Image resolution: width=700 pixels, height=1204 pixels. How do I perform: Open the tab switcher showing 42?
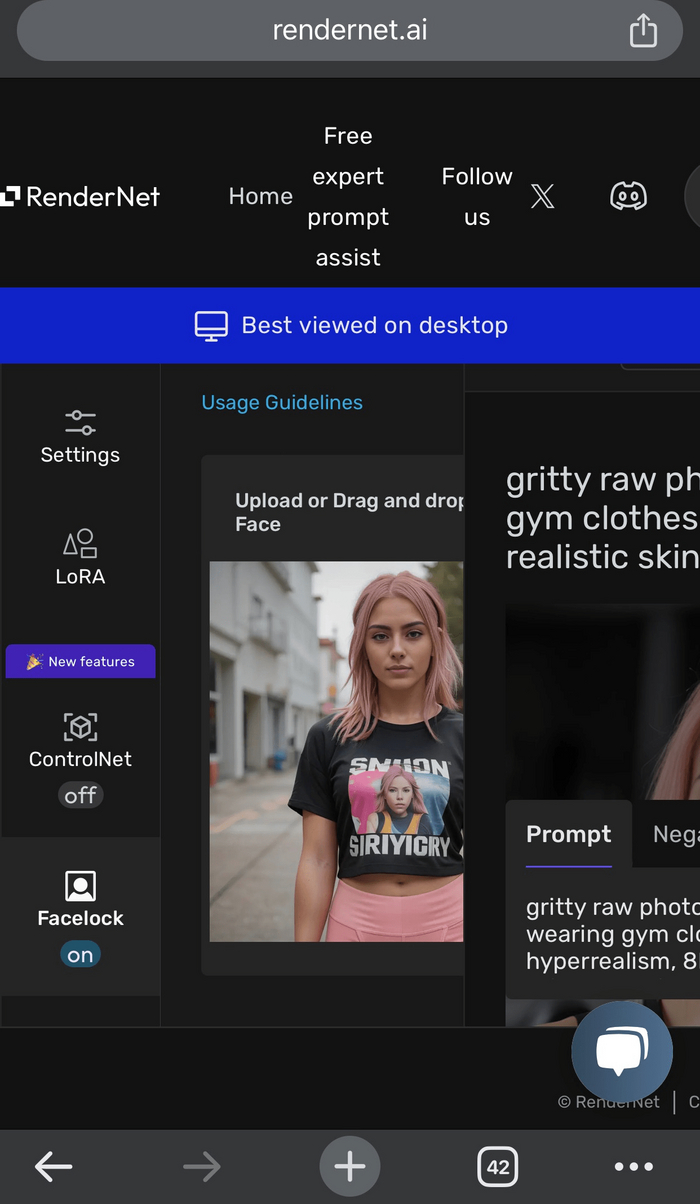tap(498, 1166)
